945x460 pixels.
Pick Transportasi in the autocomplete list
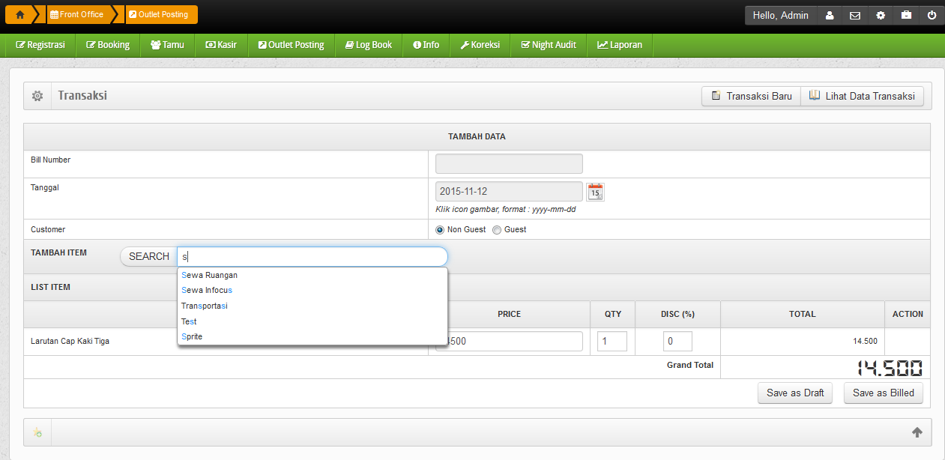click(x=204, y=306)
